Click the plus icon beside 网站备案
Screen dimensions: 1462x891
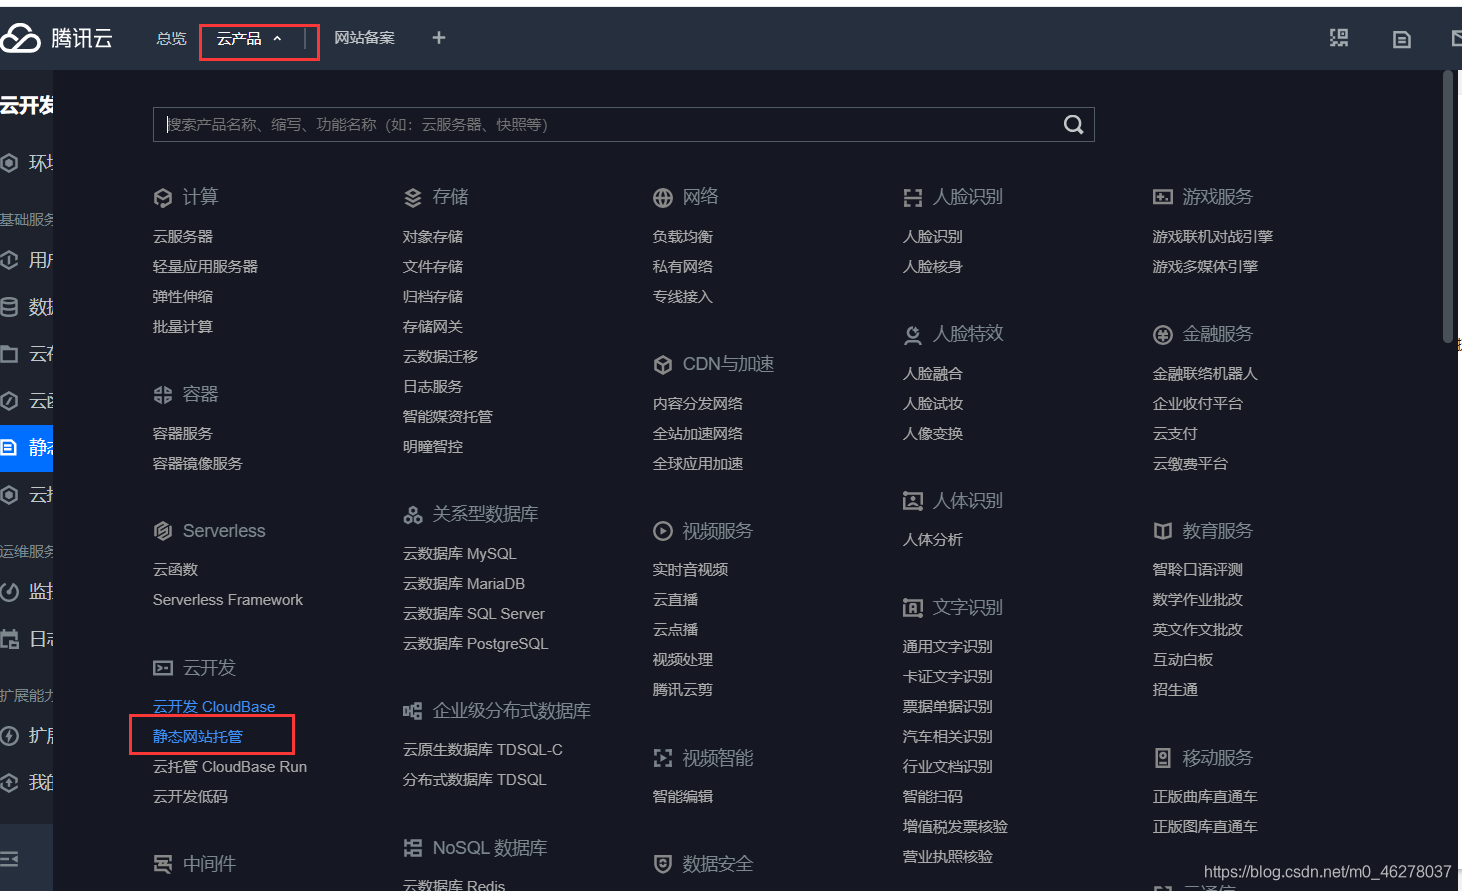(x=438, y=38)
